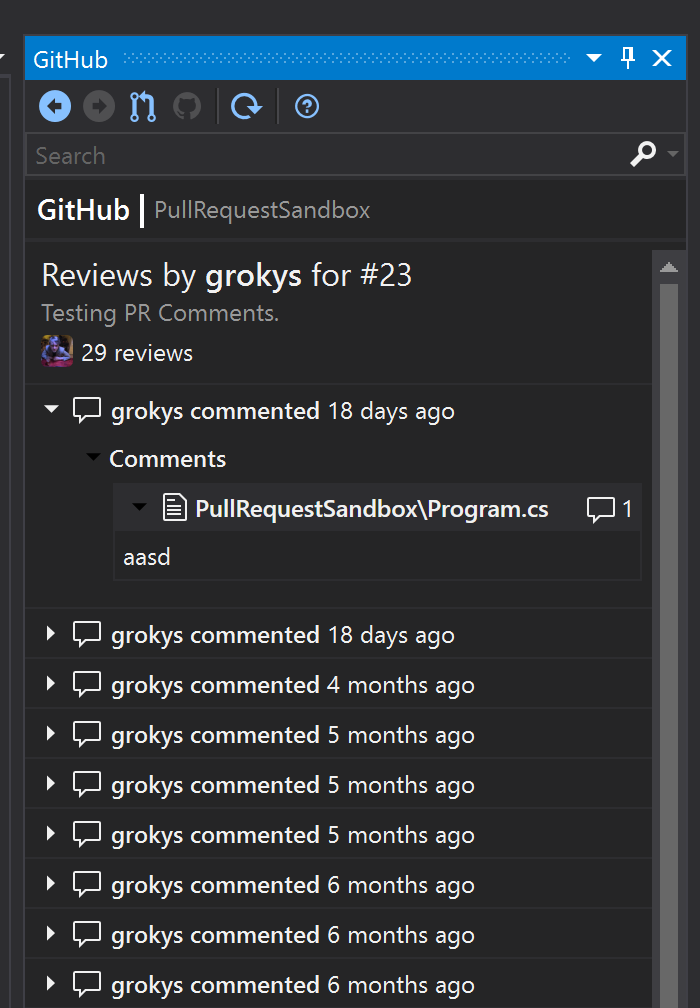Click the speech bubble icon of expanded first review
Screen dimensions: 700x1008
point(87,411)
